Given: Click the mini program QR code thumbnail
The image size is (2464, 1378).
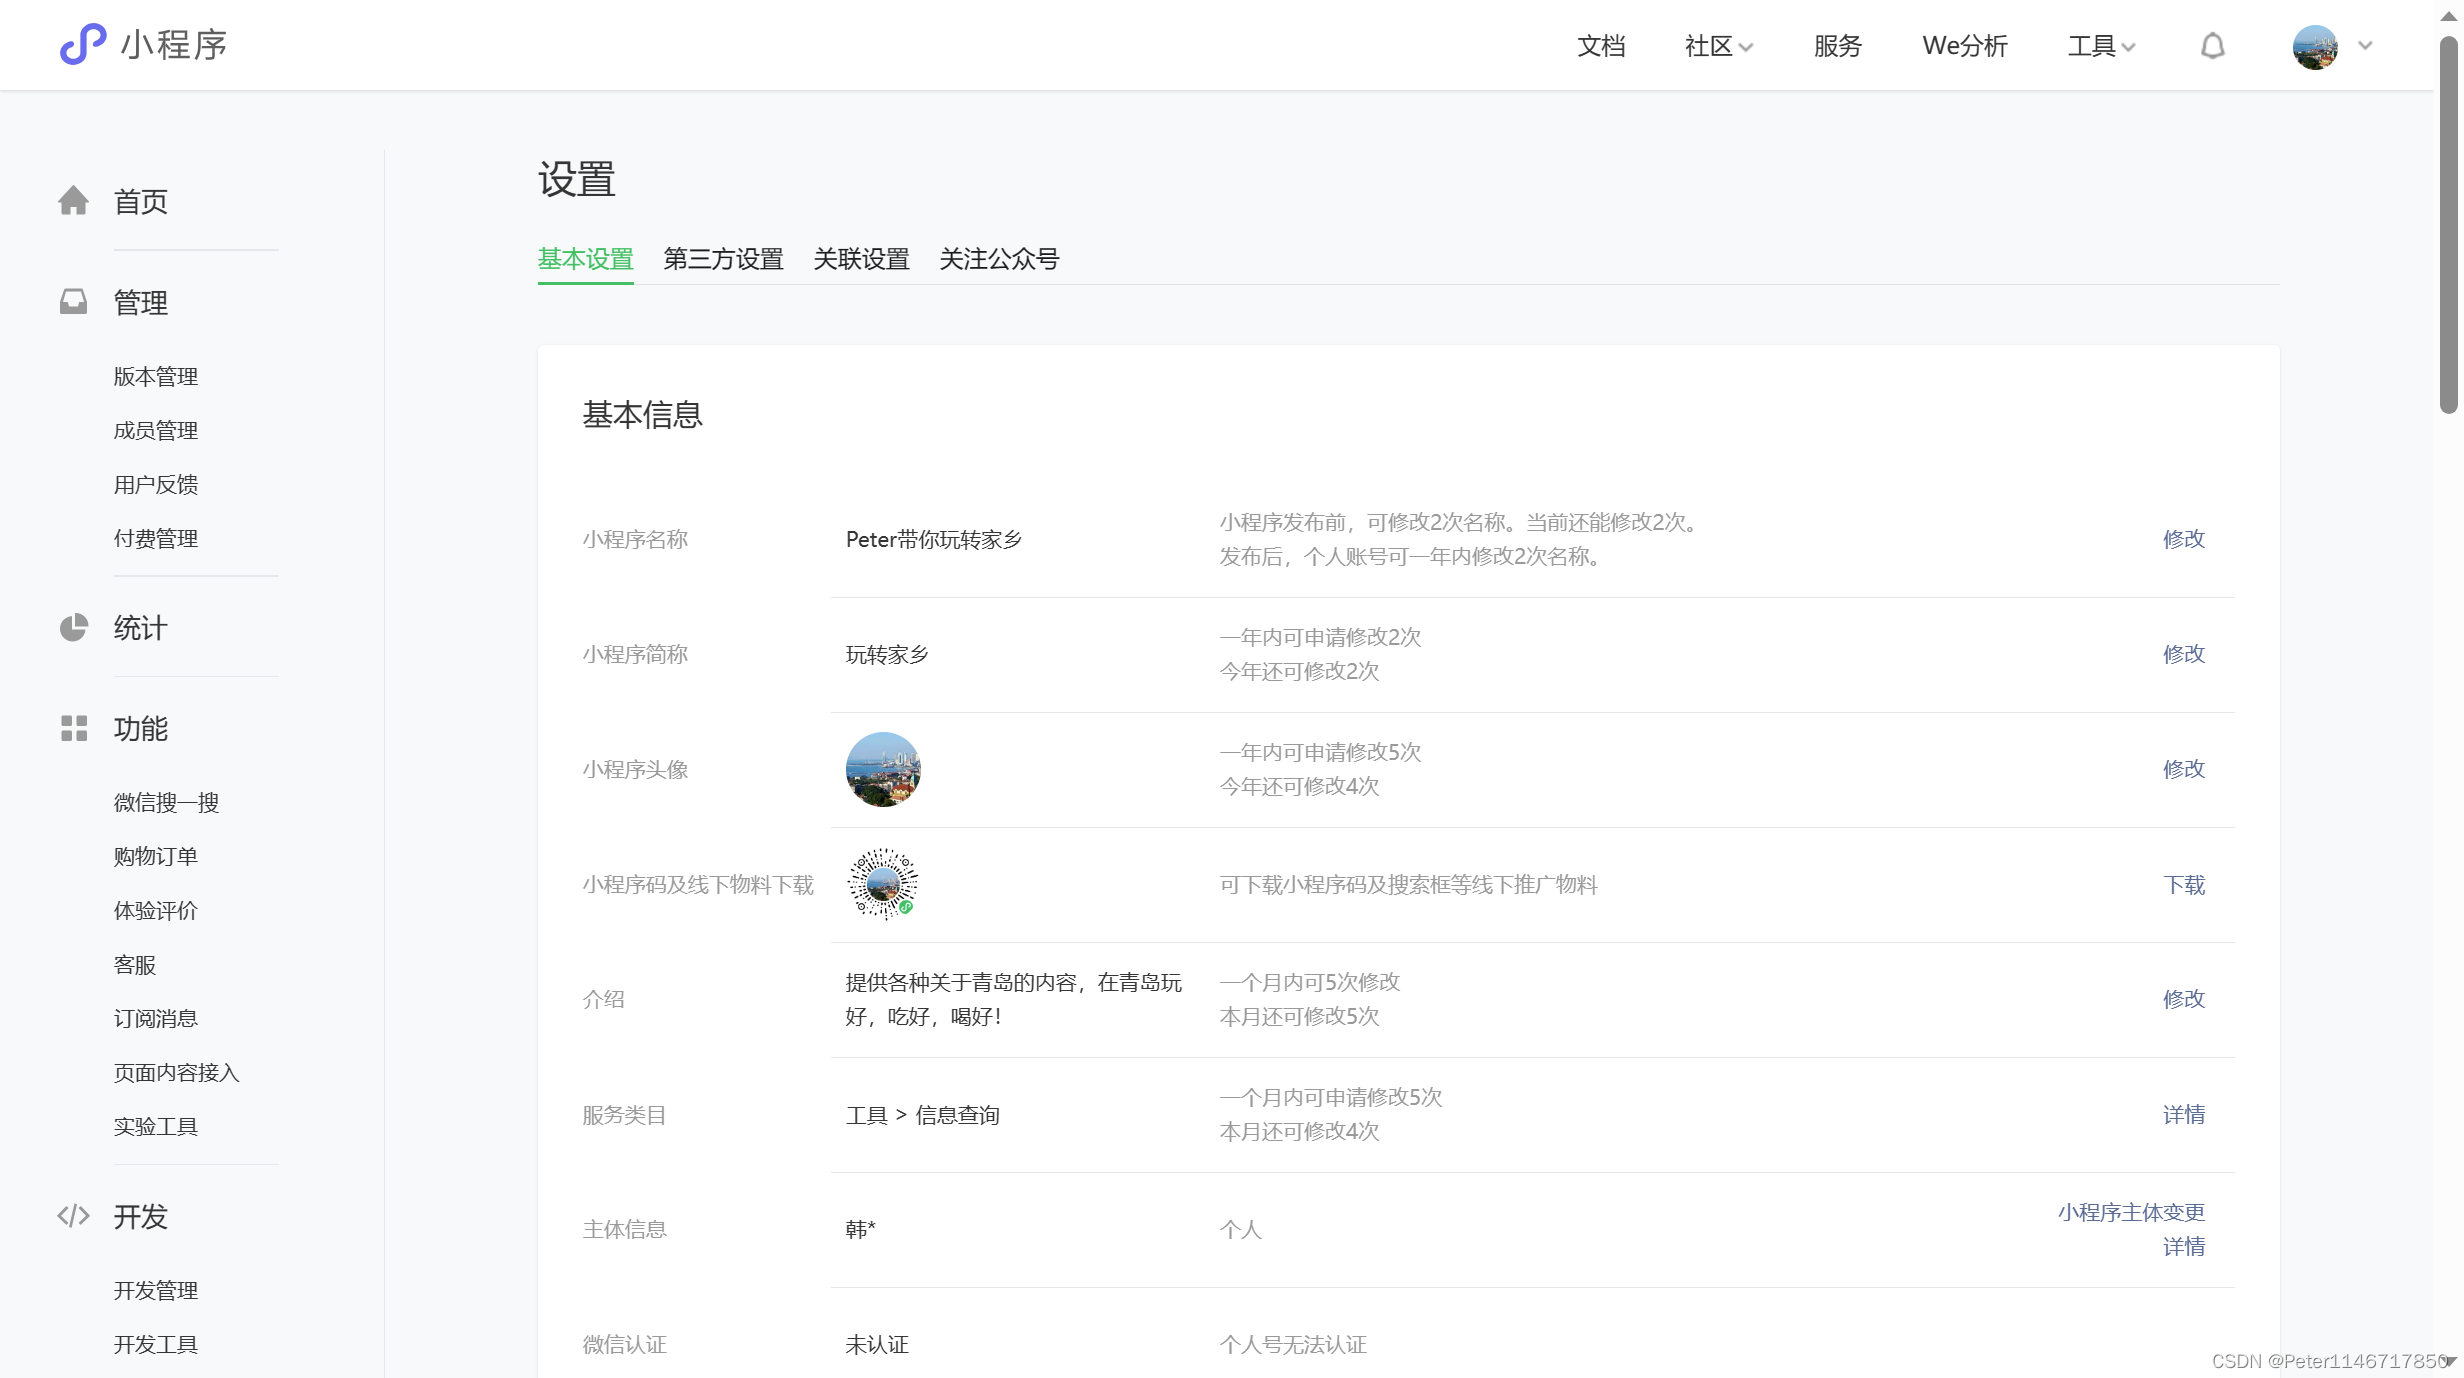Looking at the screenshot, I should tap(881, 884).
